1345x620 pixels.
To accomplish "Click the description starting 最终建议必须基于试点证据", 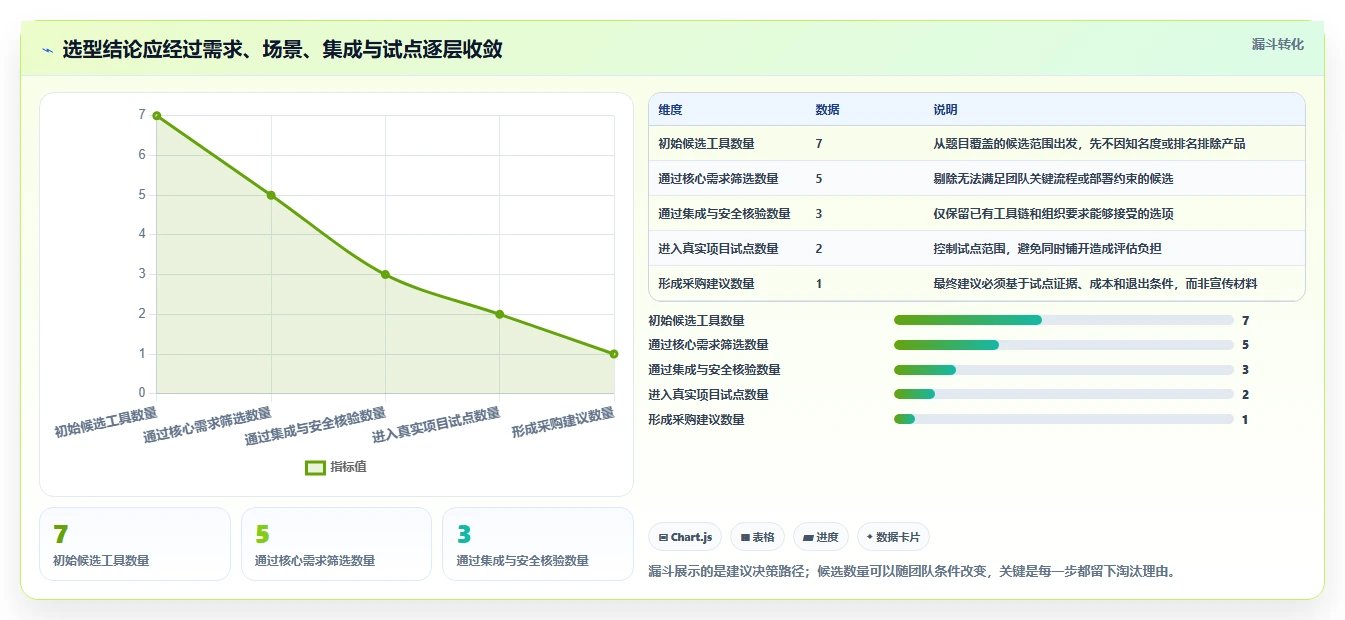I will [1095, 283].
